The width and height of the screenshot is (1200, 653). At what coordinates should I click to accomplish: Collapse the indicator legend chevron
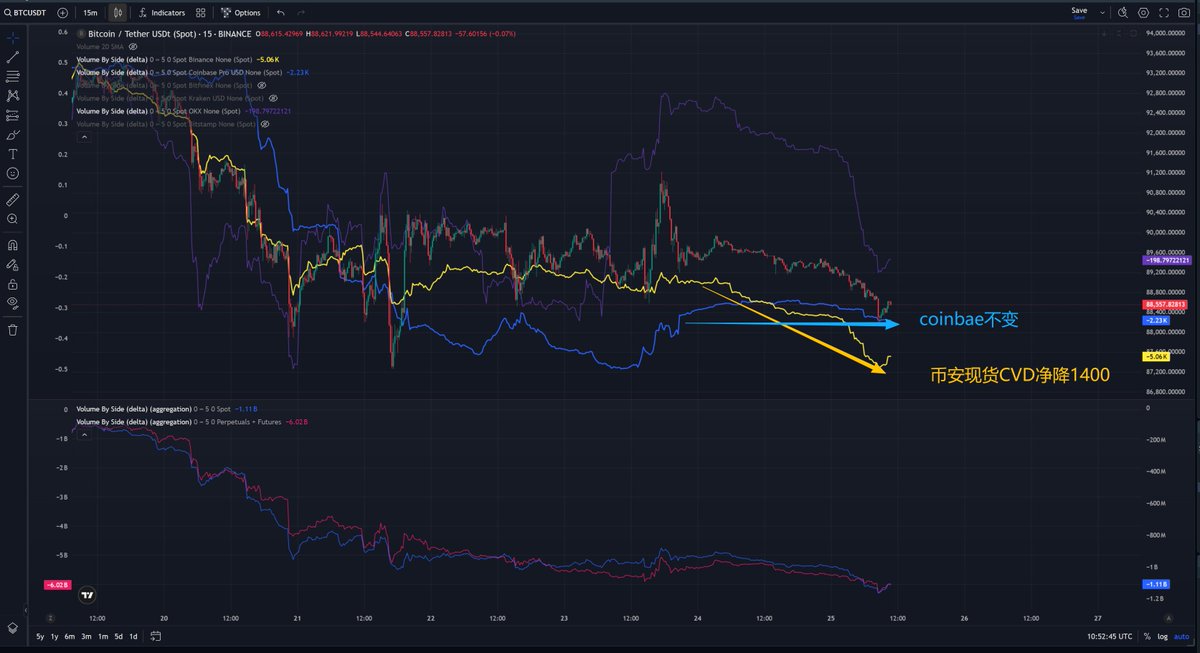83,137
